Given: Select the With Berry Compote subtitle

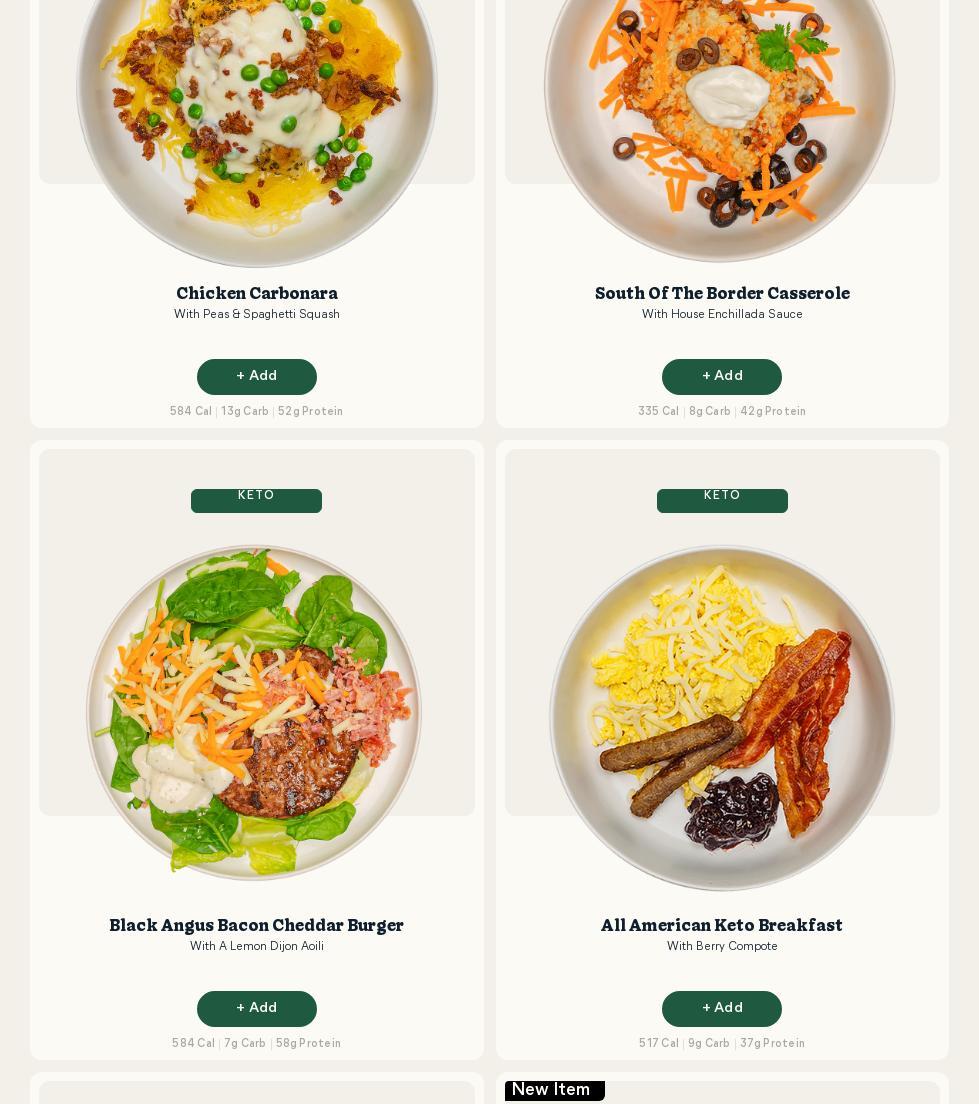Looking at the screenshot, I should point(722,946).
